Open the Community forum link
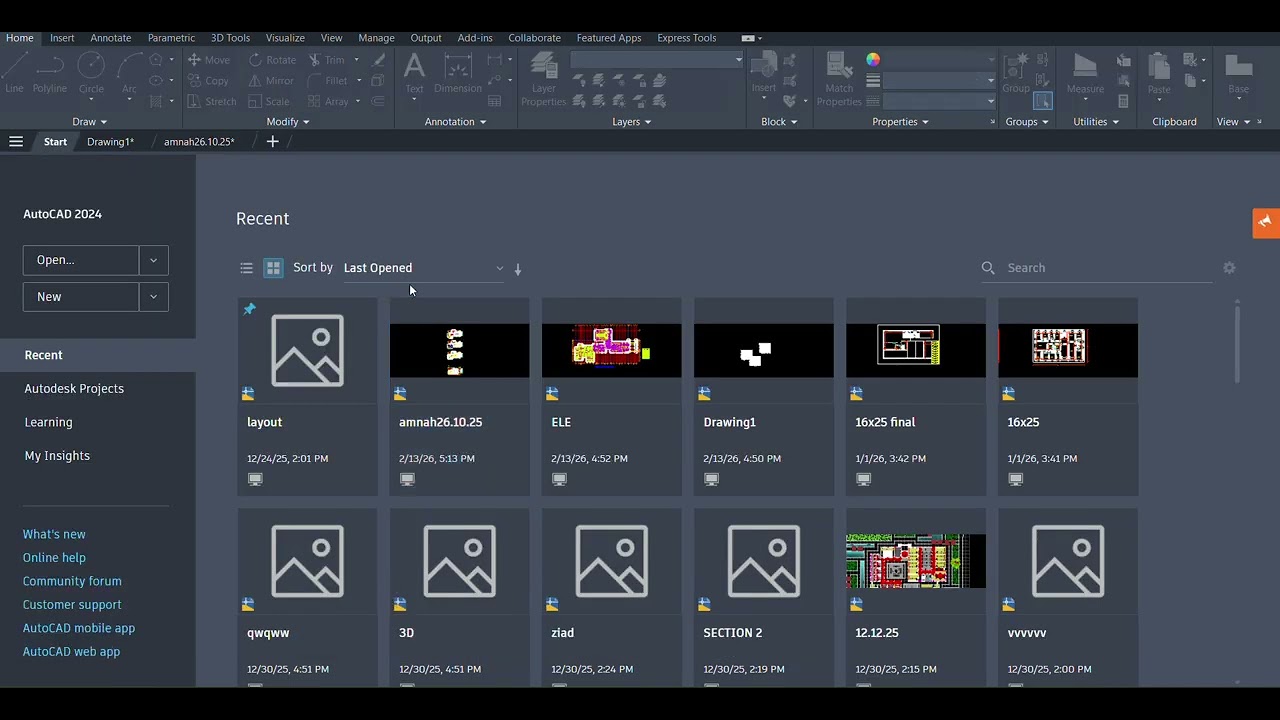The image size is (1280, 720). coord(72,581)
